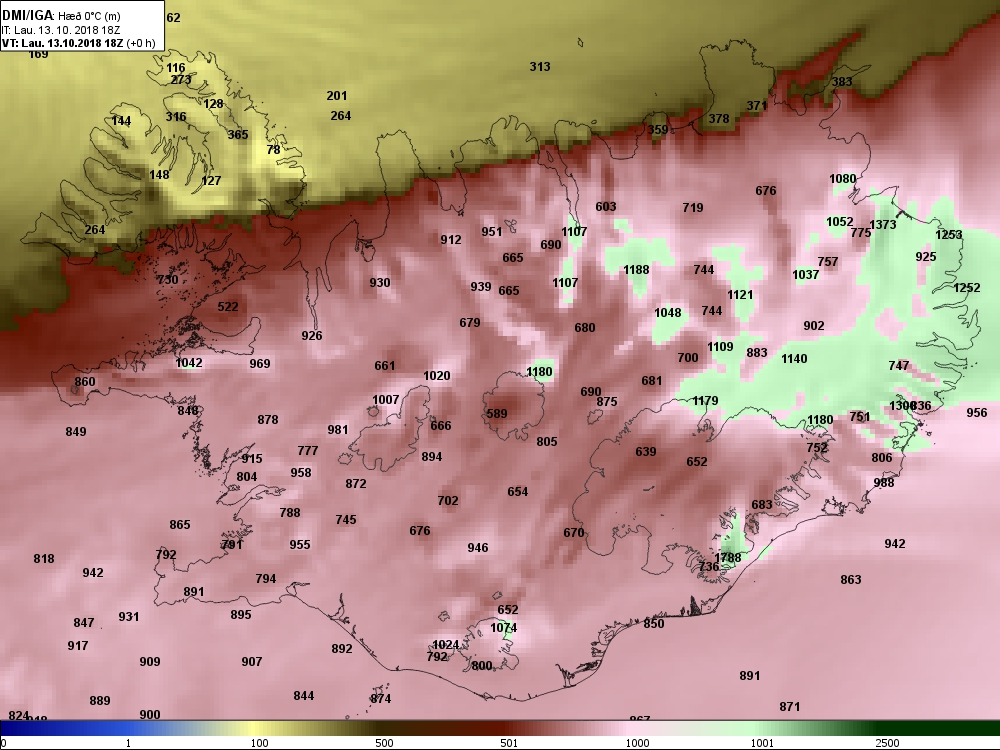Click the map value 313 in the north
The width and height of the screenshot is (1000, 750).
[540, 66]
